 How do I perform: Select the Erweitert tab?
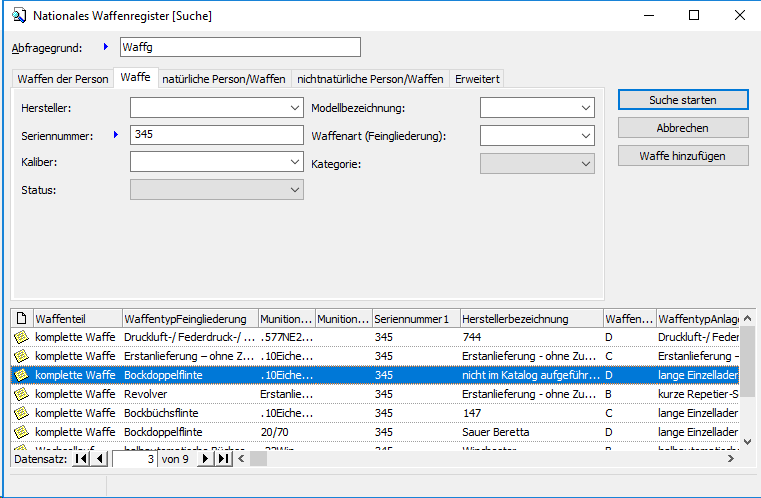coord(477,79)
